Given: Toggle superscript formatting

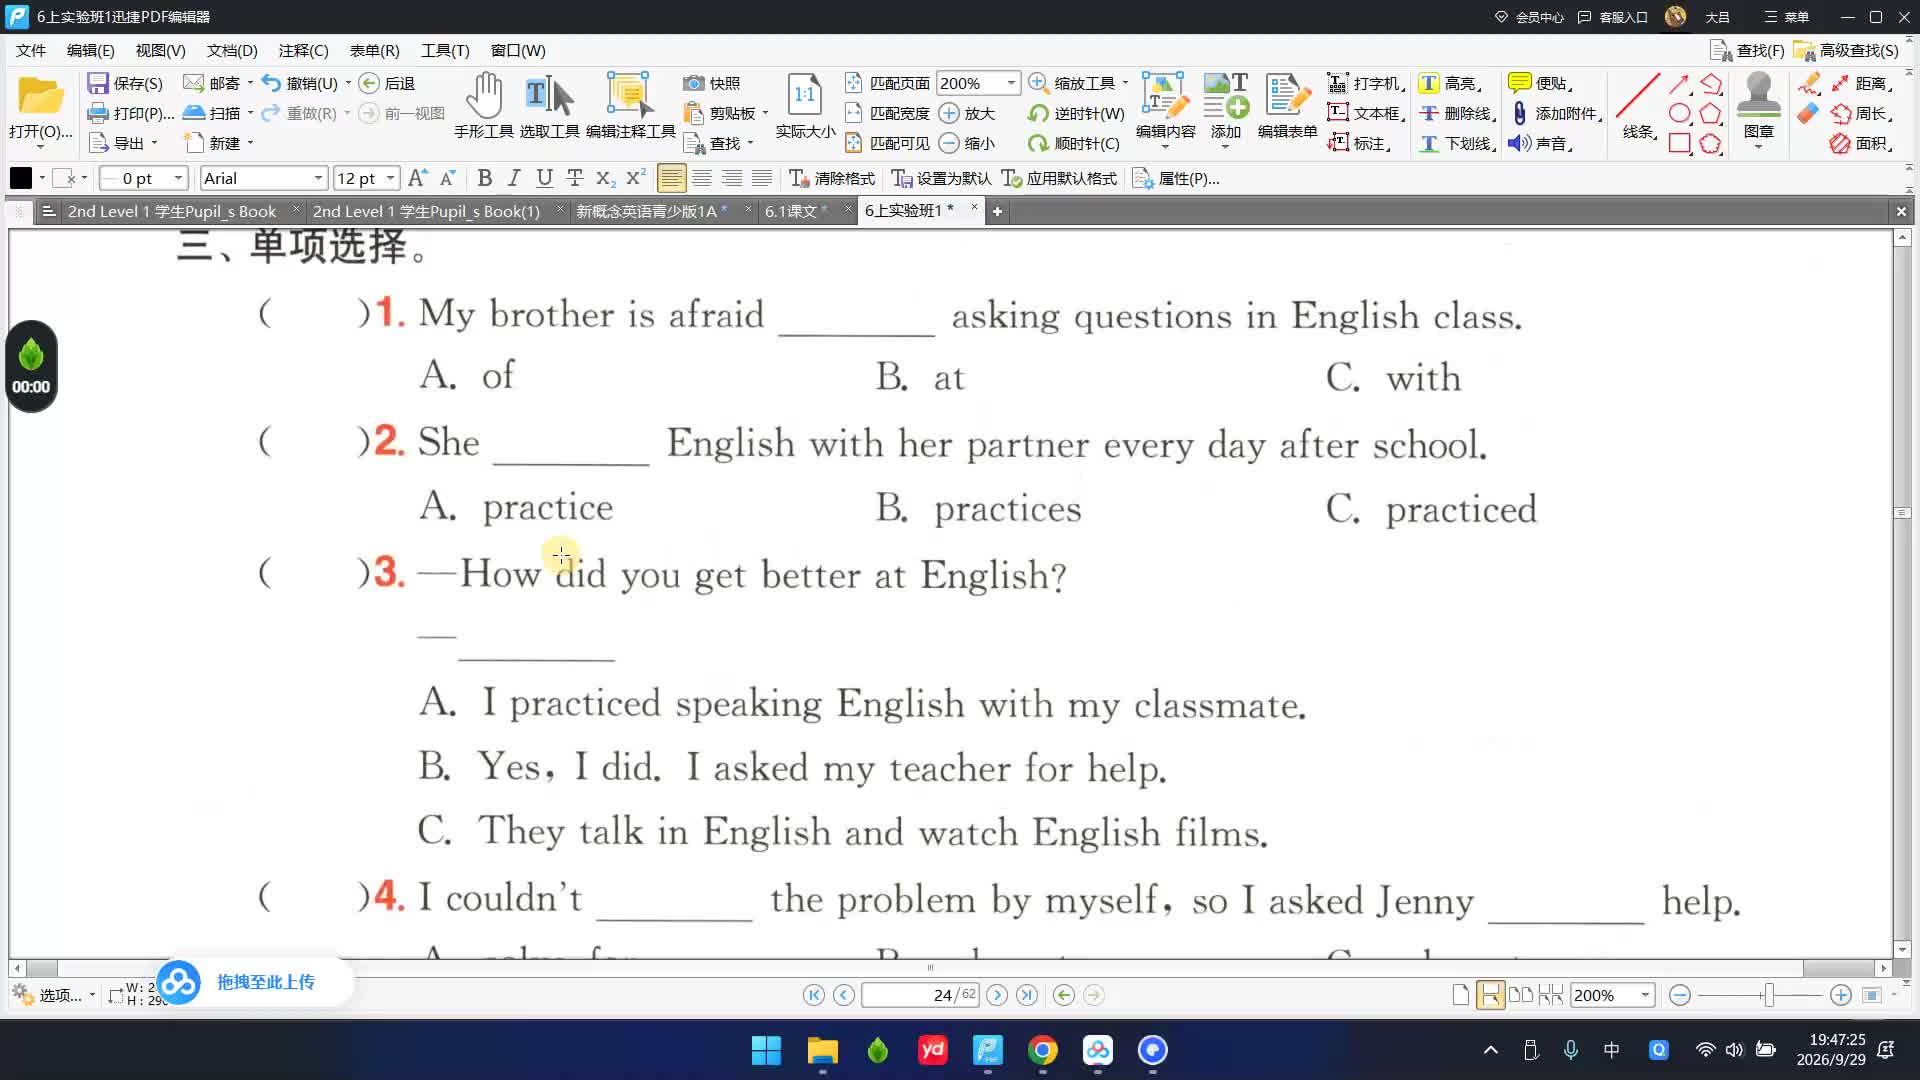Looking at the screenshot, I should [635, 178].
